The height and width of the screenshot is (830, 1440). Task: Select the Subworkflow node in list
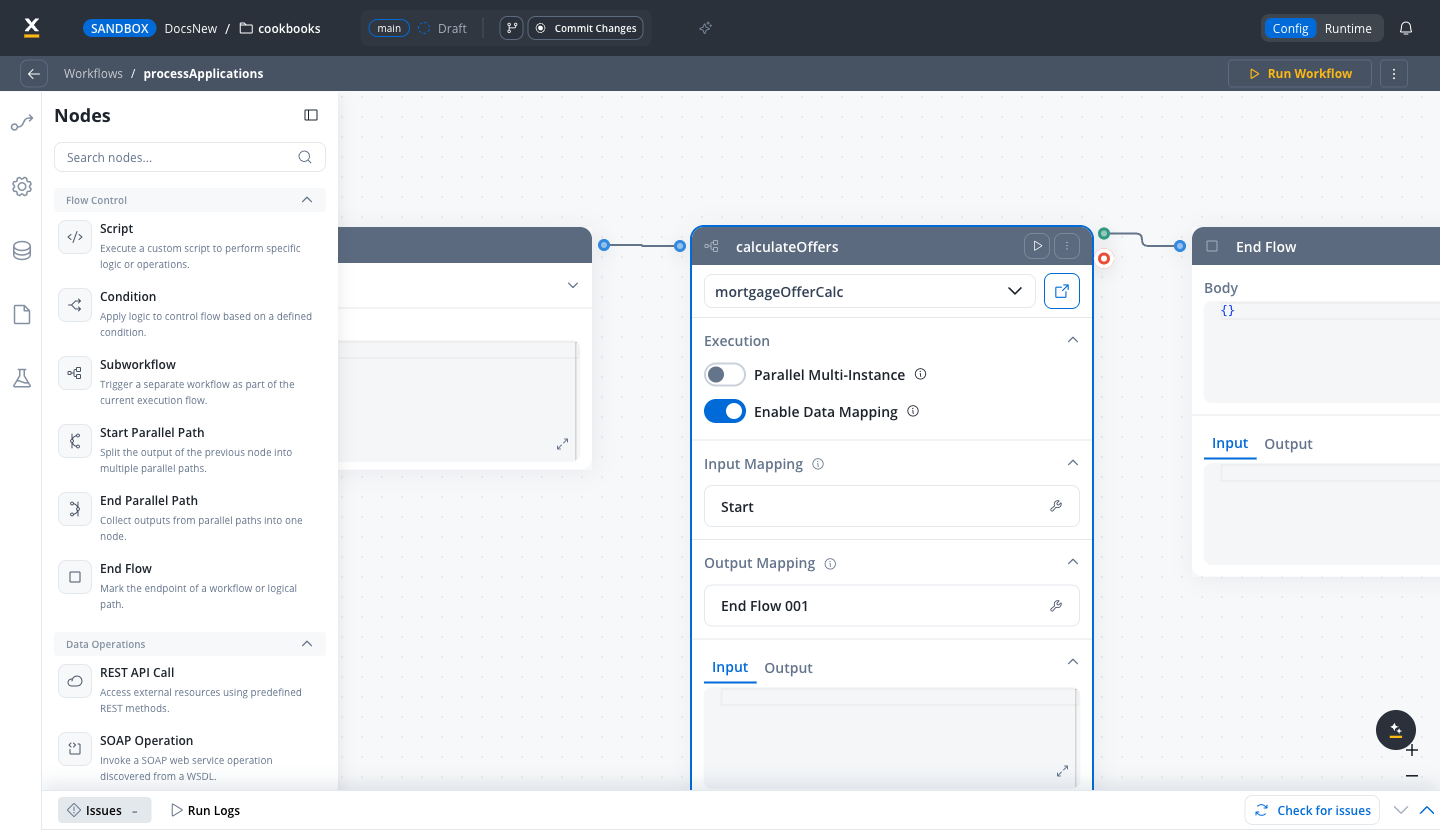[190, 381]
